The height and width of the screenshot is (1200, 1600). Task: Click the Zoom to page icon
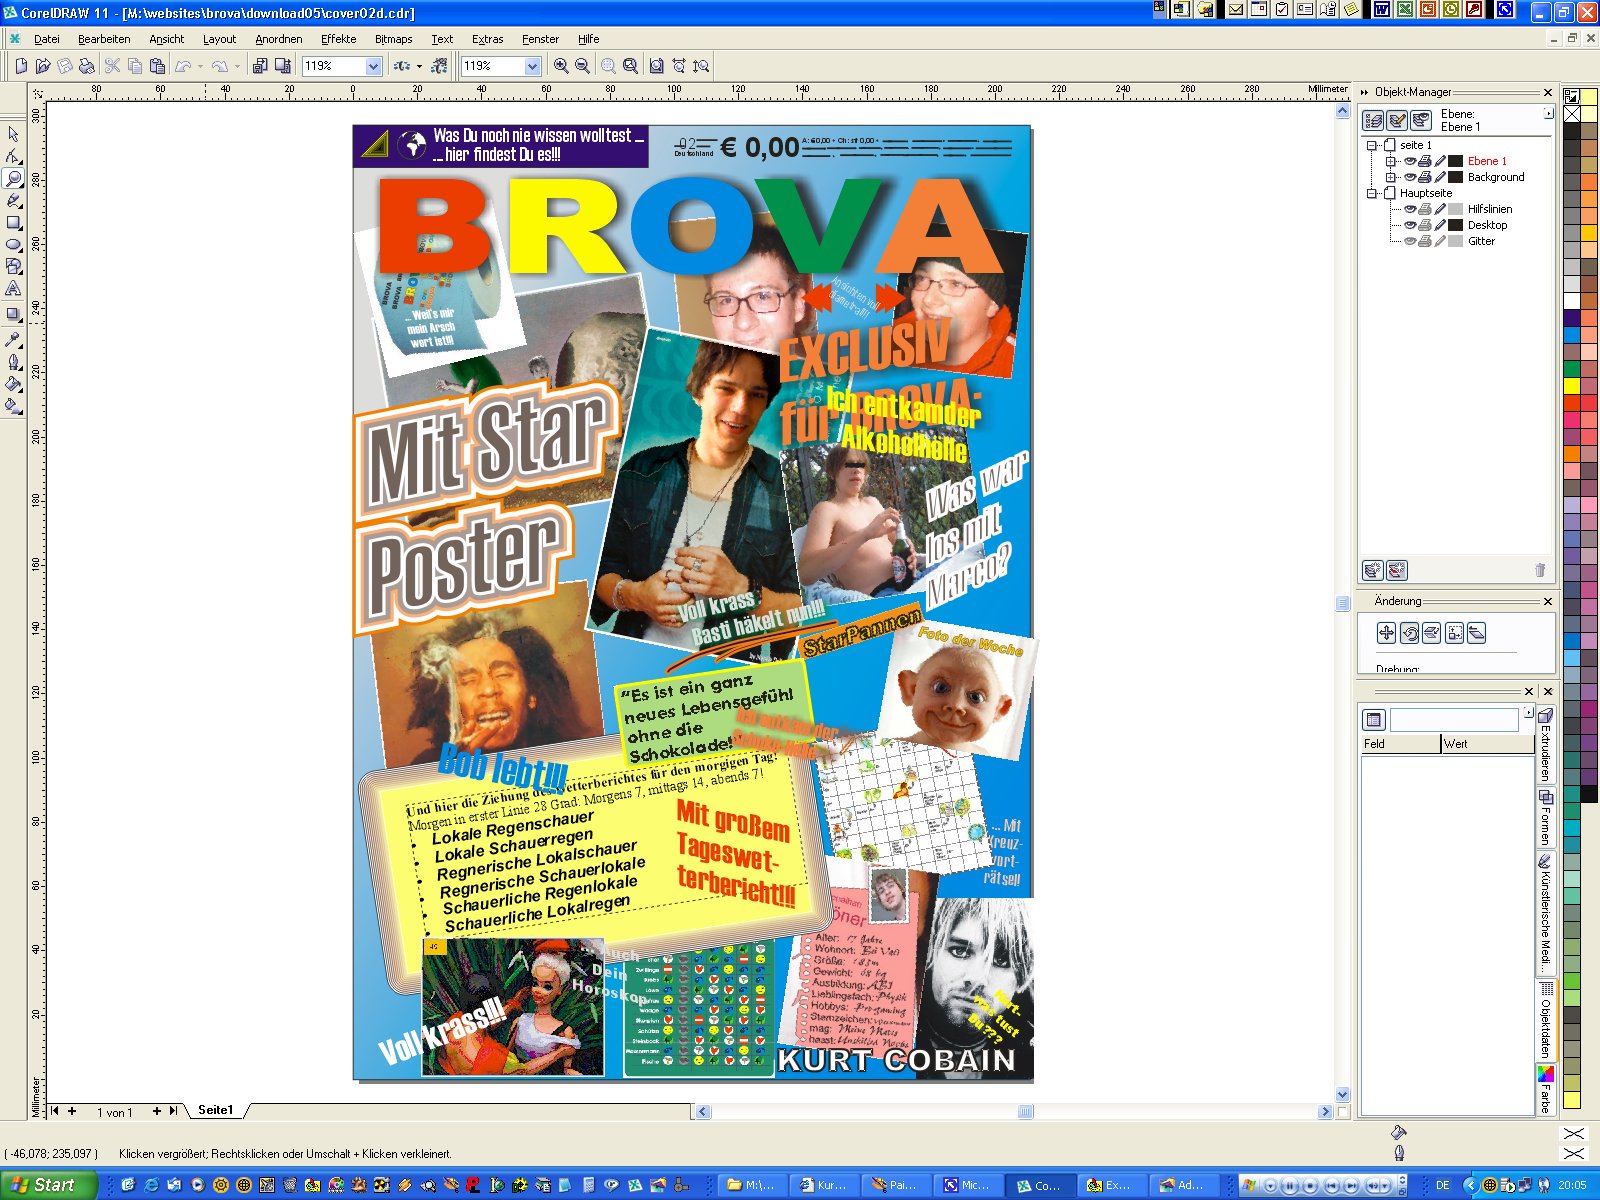tap(656, 66)
